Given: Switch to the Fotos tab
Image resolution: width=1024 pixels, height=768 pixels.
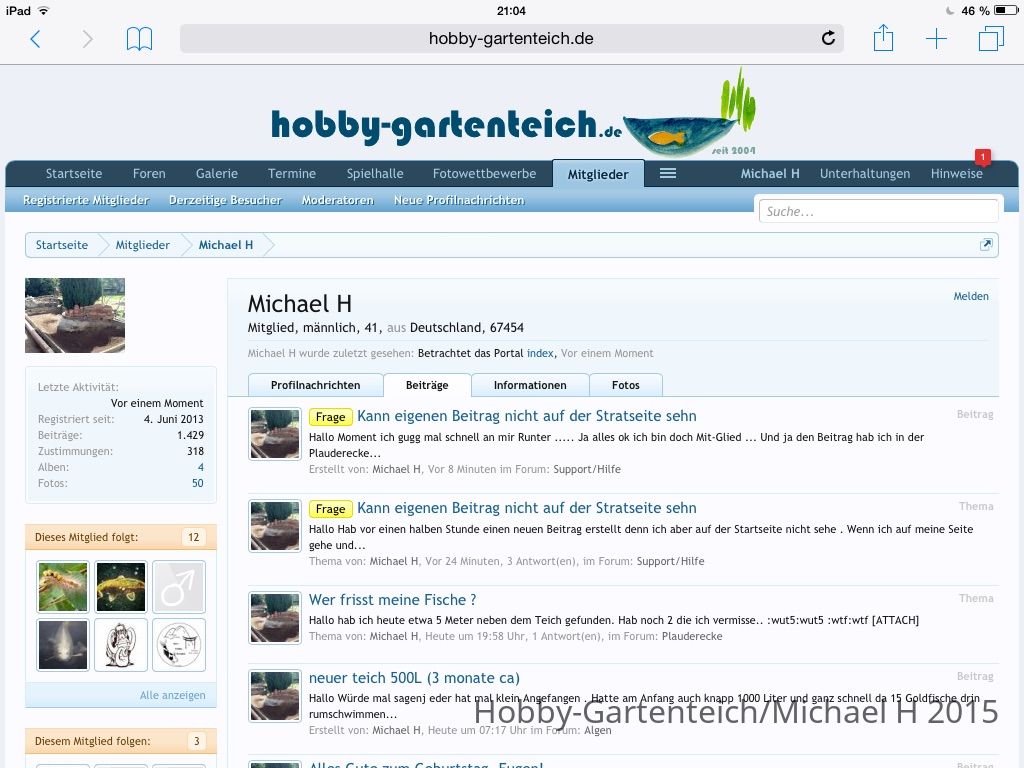Looking at the screenshot, I should tap(626, 385).
